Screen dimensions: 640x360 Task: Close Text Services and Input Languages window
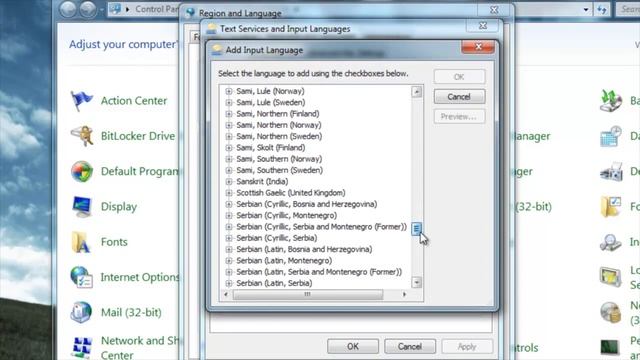tap(482, 26)
